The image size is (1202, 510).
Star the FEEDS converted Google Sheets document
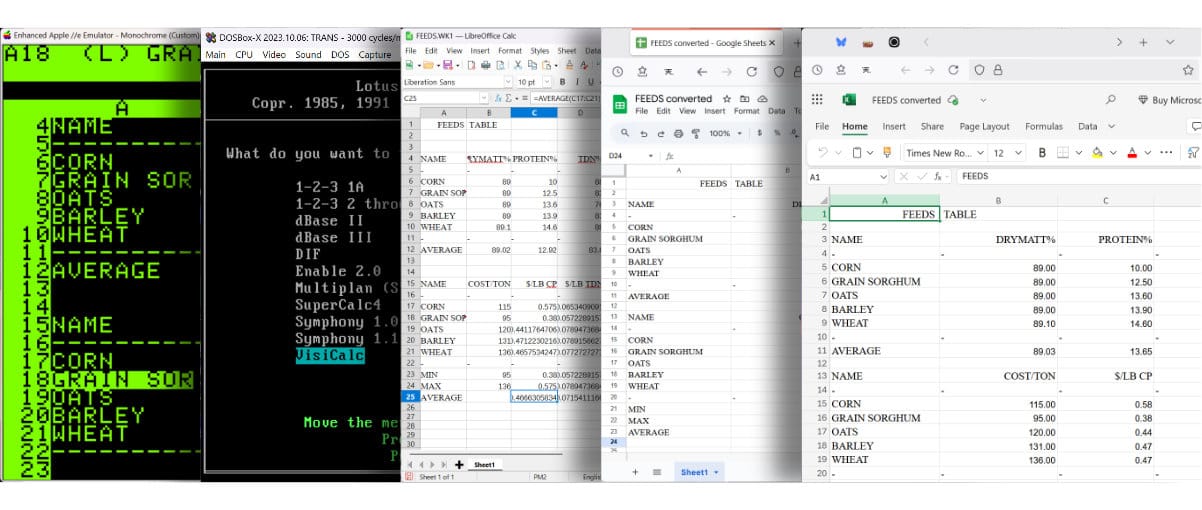pyautogui.click(x=726, y=99)
